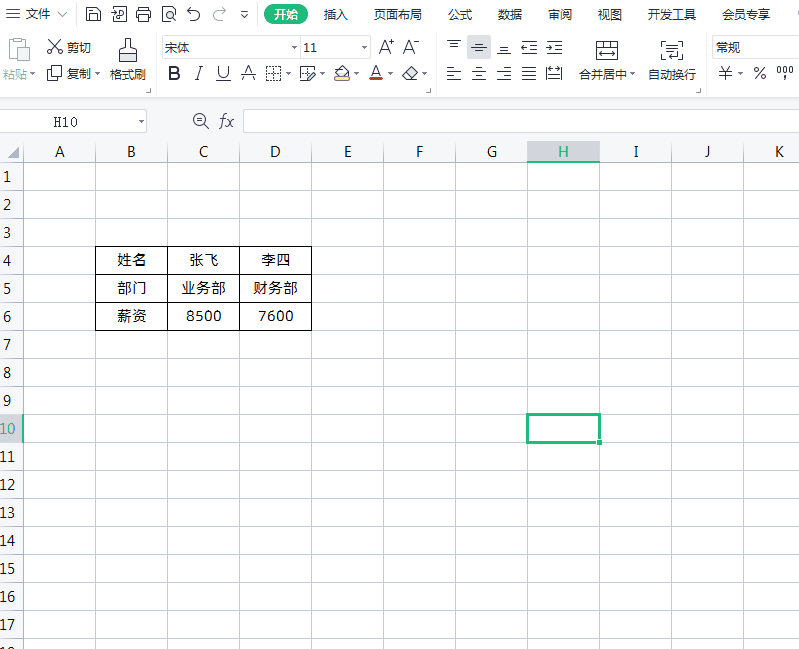799x649 pixels.
Task: Click the justify alignment icon
Action: pyautogui.click(x=529, y=74)
